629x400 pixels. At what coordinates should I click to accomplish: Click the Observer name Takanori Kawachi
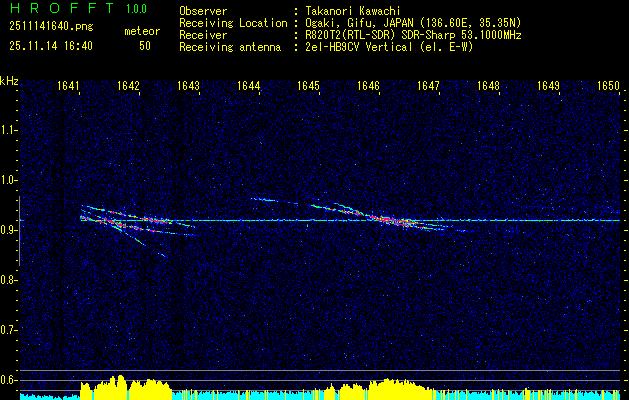pyautogui.click(x=354, y=11)
